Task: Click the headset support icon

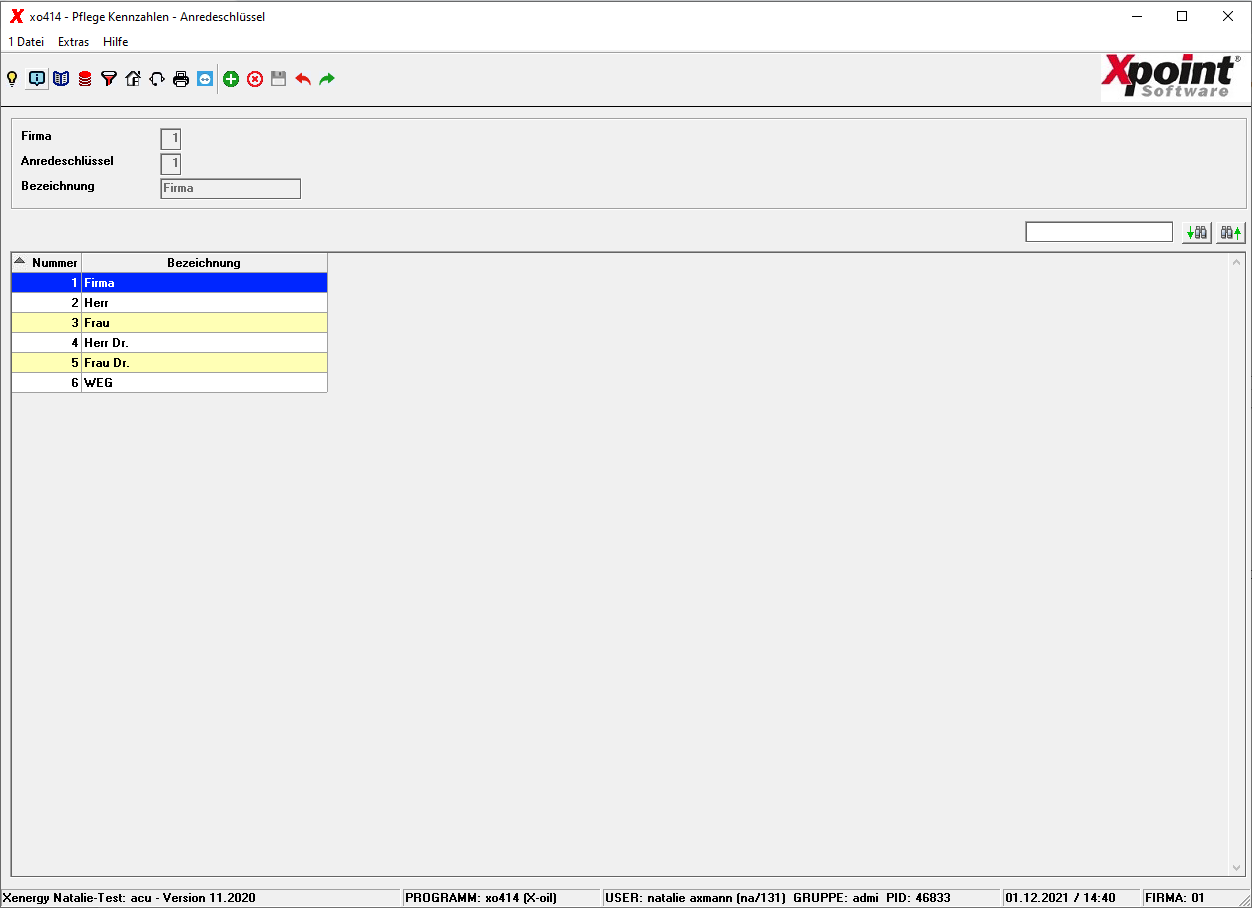Action: click(x=157, y=79)
